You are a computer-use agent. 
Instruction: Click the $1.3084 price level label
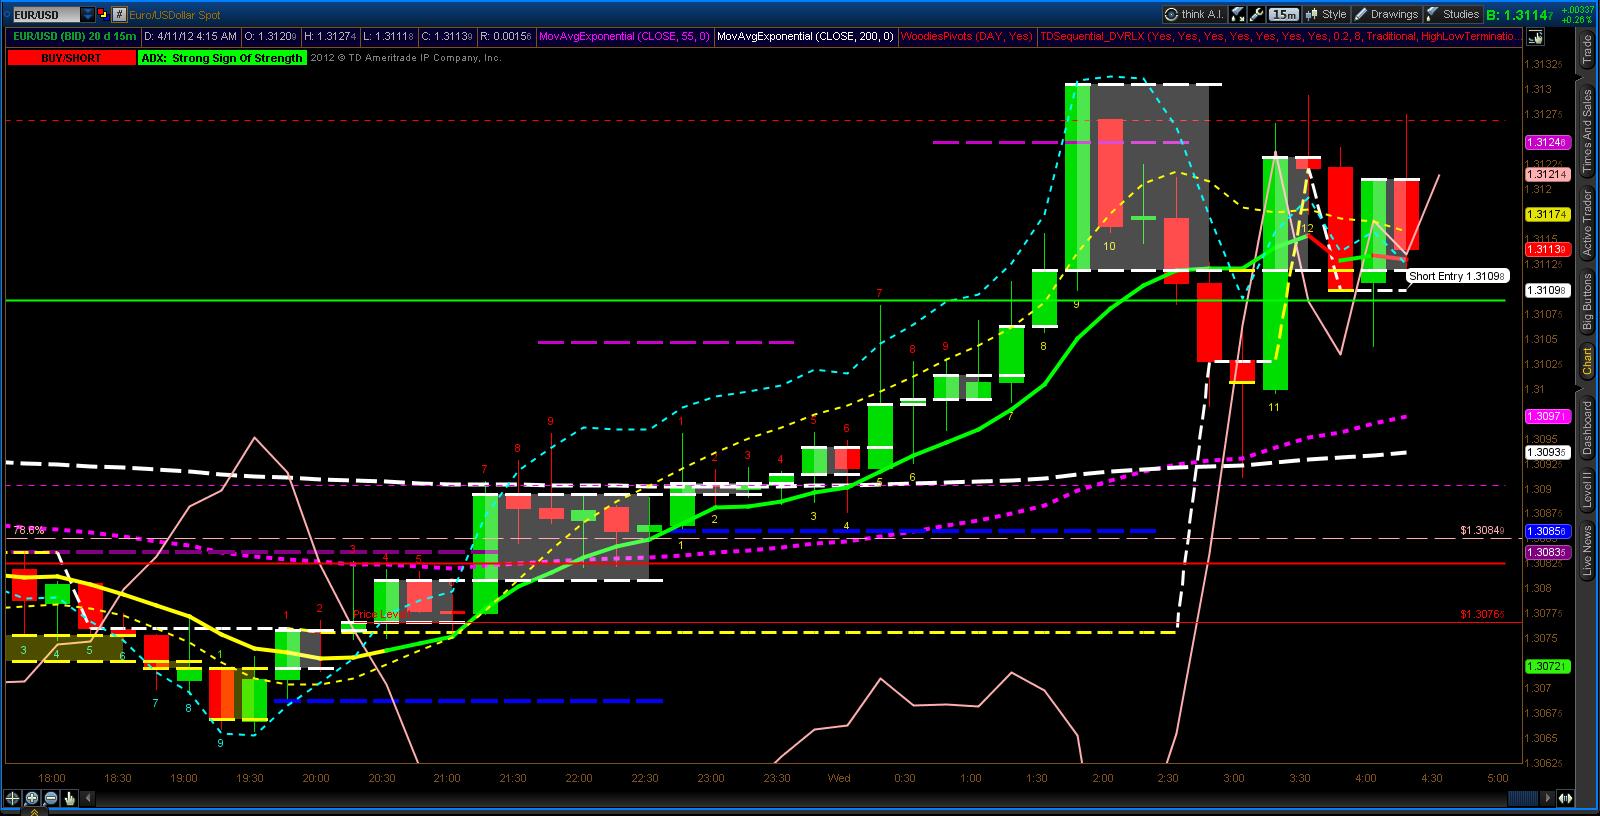tap(1481, 530)
